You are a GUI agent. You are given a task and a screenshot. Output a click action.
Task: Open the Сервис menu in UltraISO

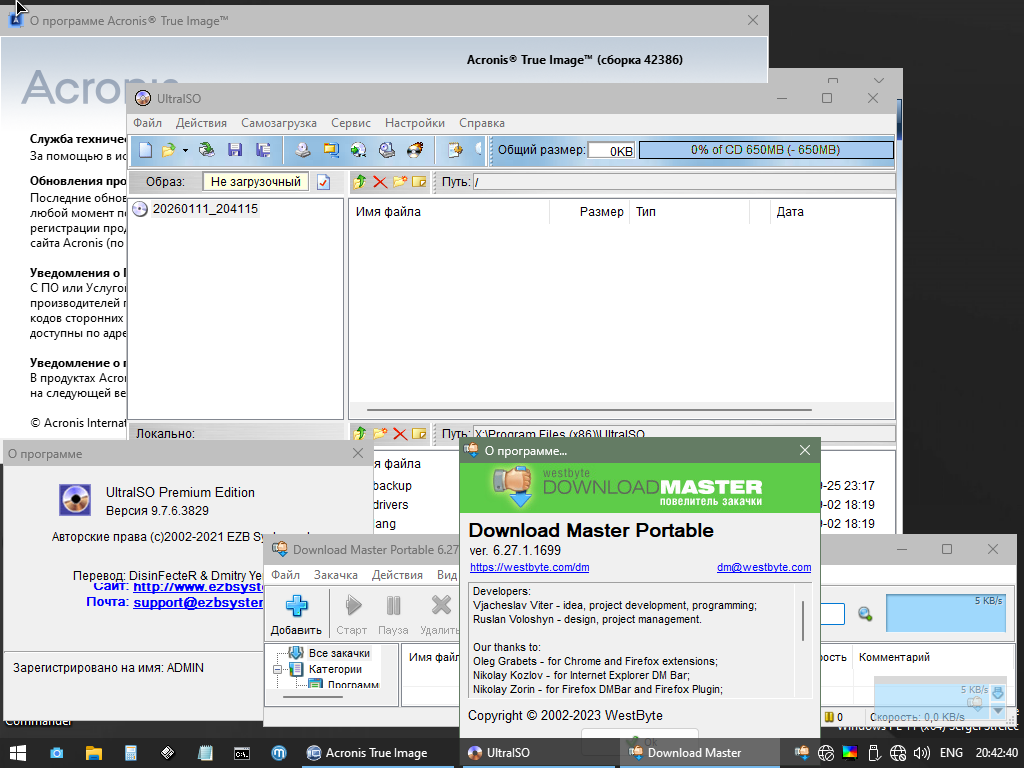click(x=351, y=123)
